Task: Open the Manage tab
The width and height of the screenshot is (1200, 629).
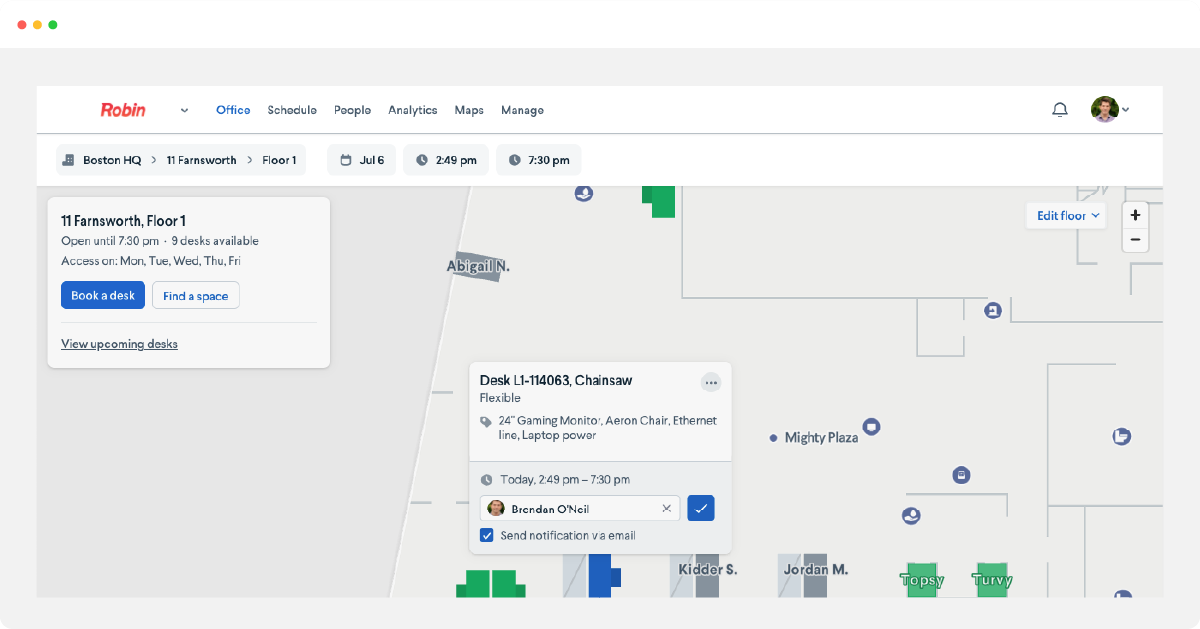Action: pyautogui.click(x=522, y=110)
